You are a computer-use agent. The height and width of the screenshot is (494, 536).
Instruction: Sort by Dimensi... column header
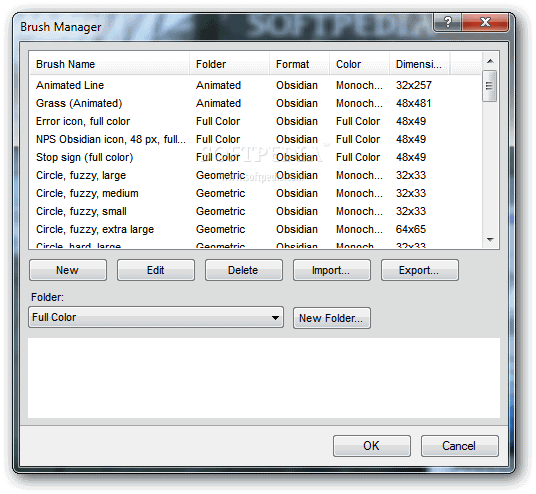pos(420,64)
